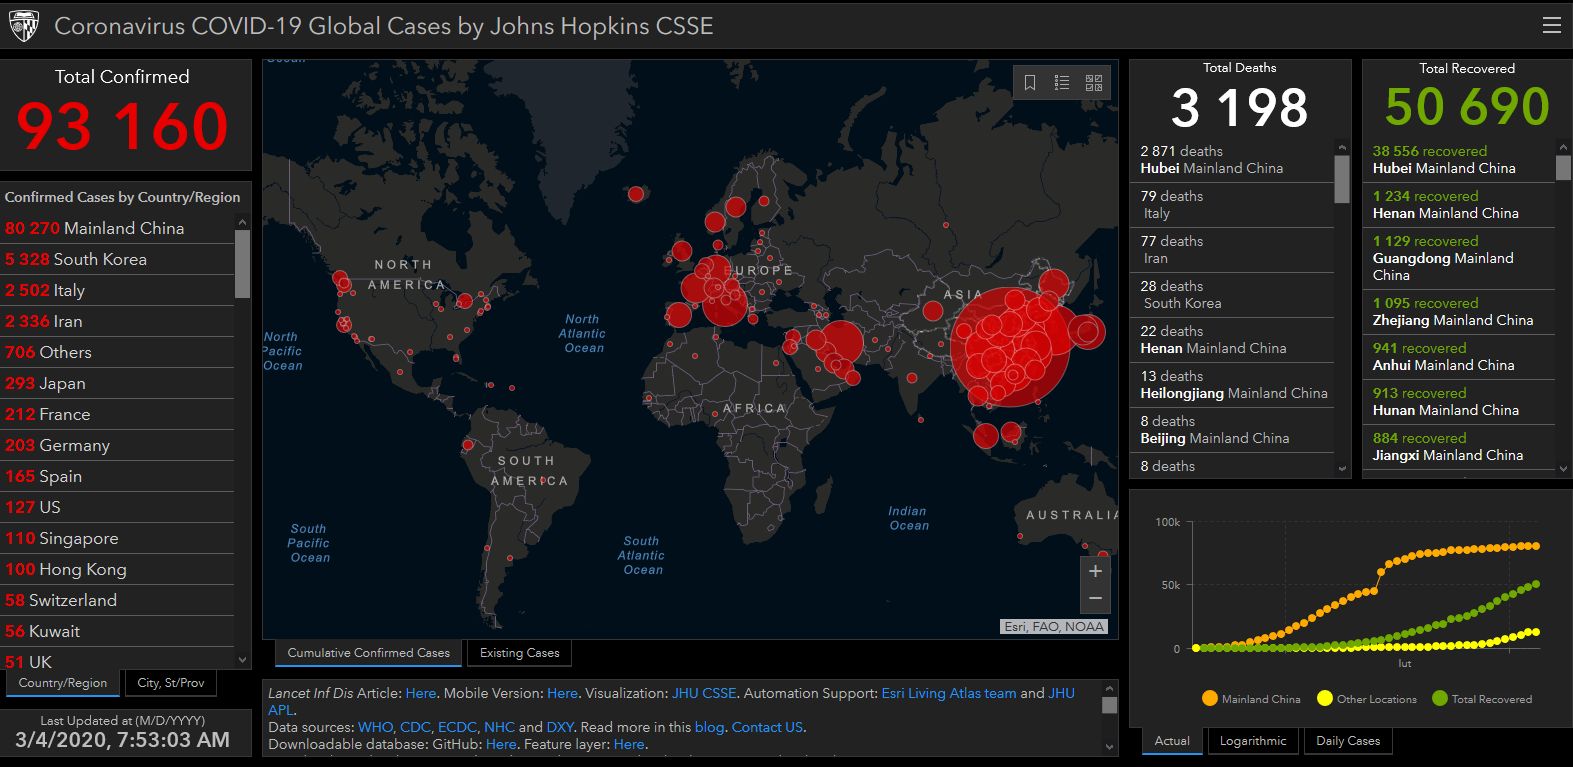This screenshot has width=1573, height=767.
Task: Click the deaths list scrollbar thumb
Action: [1342, 179]
